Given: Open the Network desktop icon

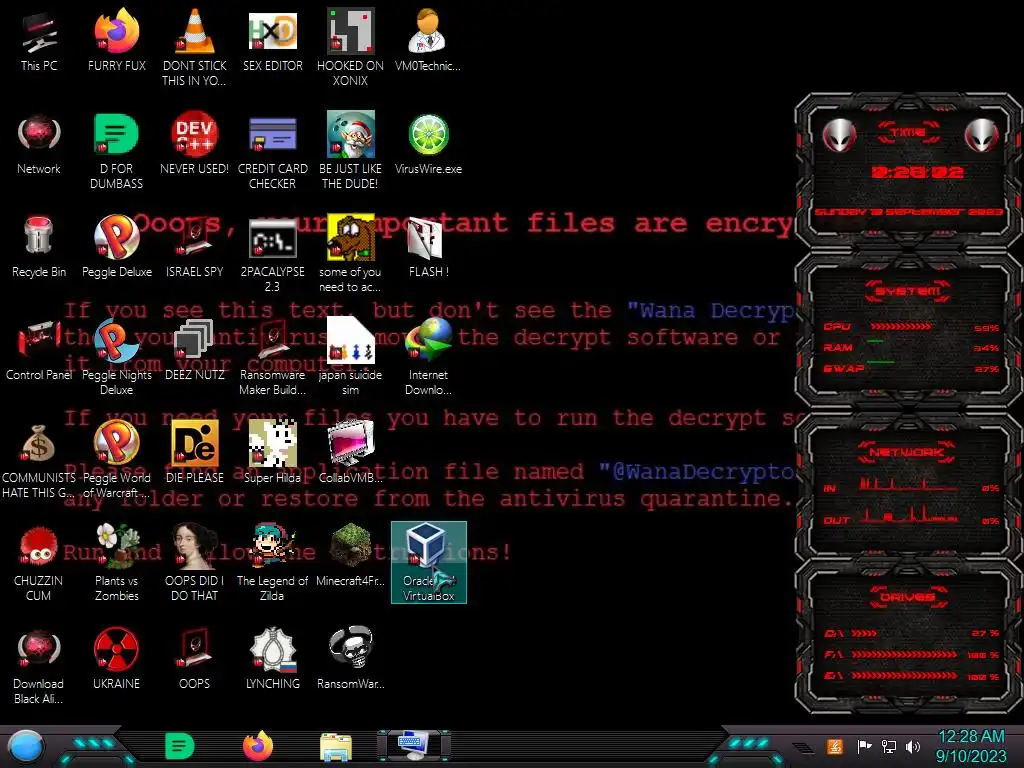Looking at the screenshot, I should 39,144.
